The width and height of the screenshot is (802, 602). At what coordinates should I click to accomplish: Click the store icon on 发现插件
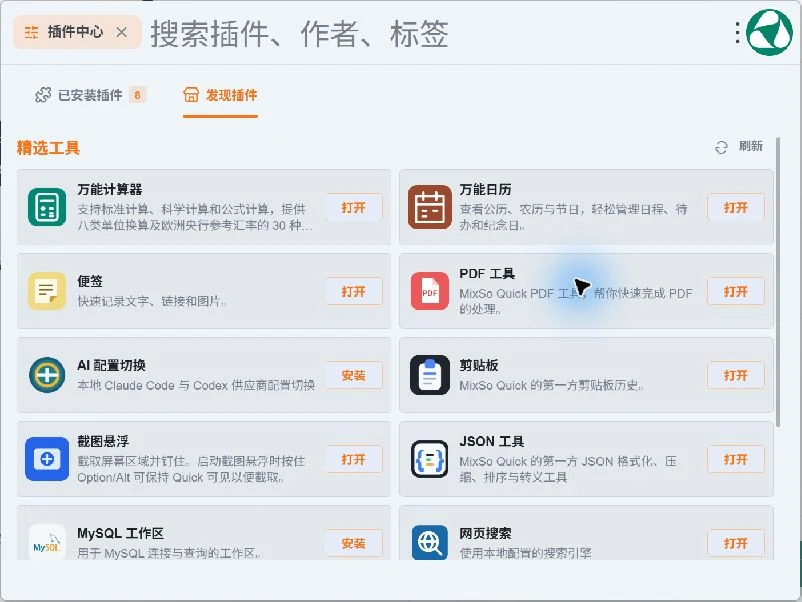tap(191, 95)
